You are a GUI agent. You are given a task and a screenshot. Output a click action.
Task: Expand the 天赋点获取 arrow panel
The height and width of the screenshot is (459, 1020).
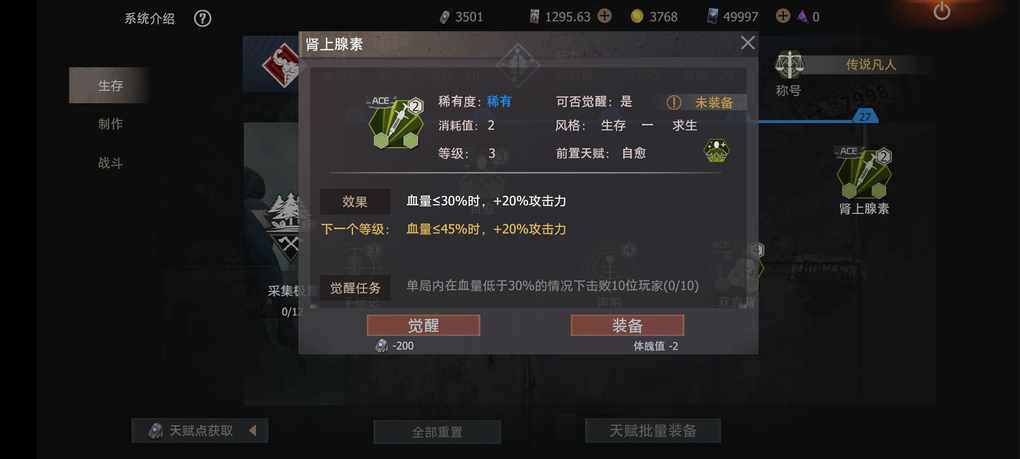click(x=252, y=430)
